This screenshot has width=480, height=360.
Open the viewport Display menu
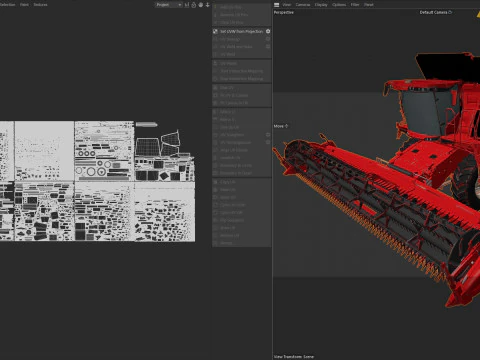(321, 5)
